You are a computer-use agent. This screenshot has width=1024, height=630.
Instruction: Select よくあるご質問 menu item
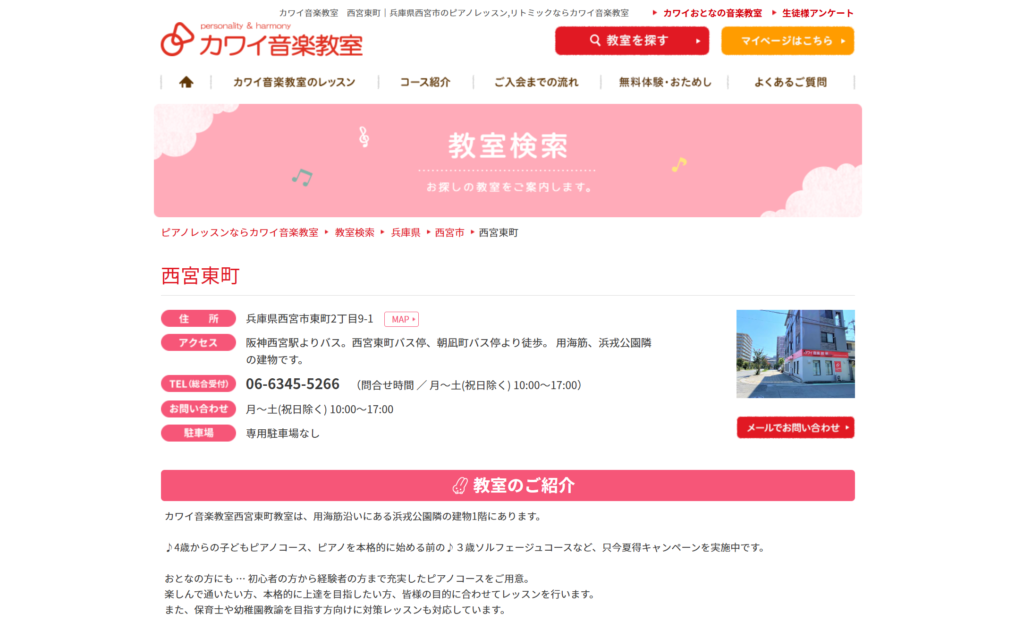coord(790,82)
